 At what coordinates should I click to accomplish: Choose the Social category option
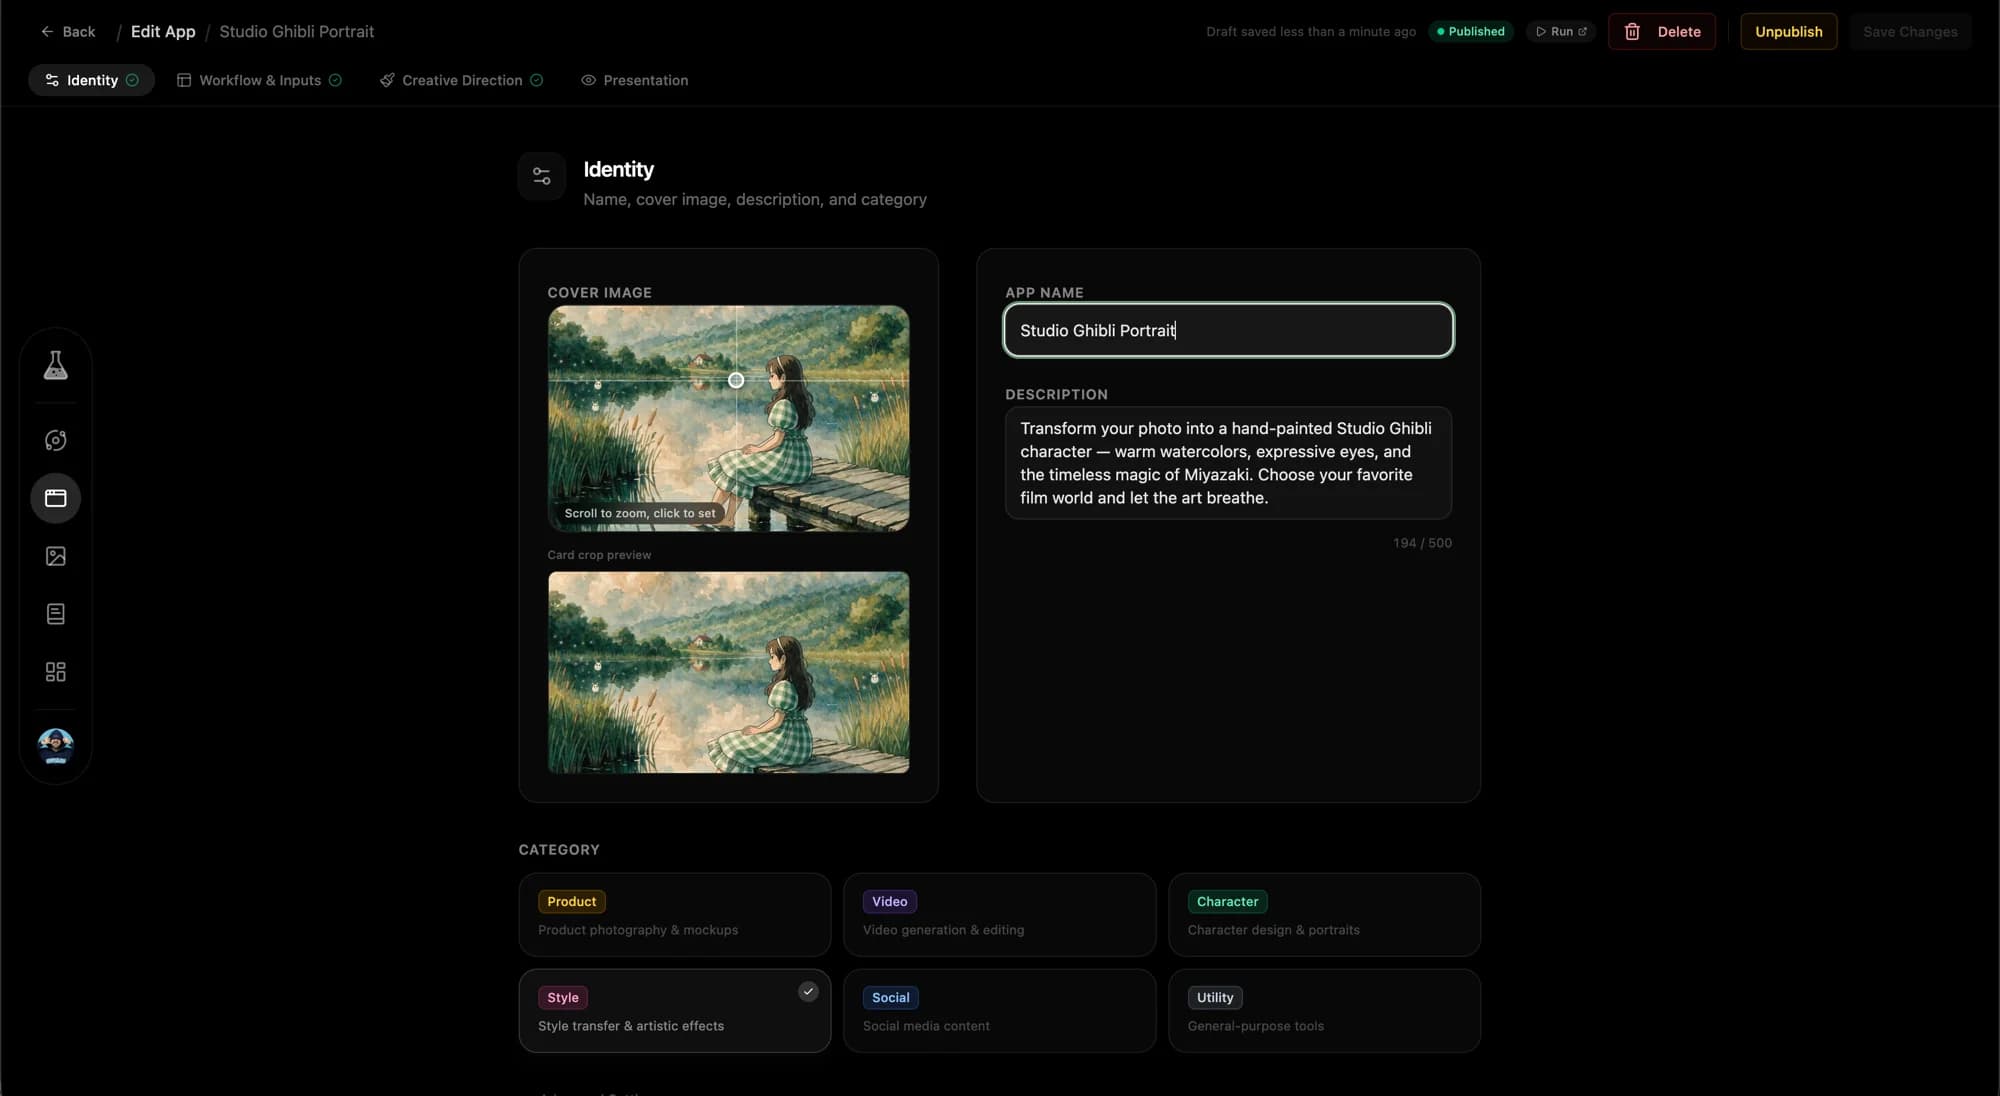(999, 1011)
